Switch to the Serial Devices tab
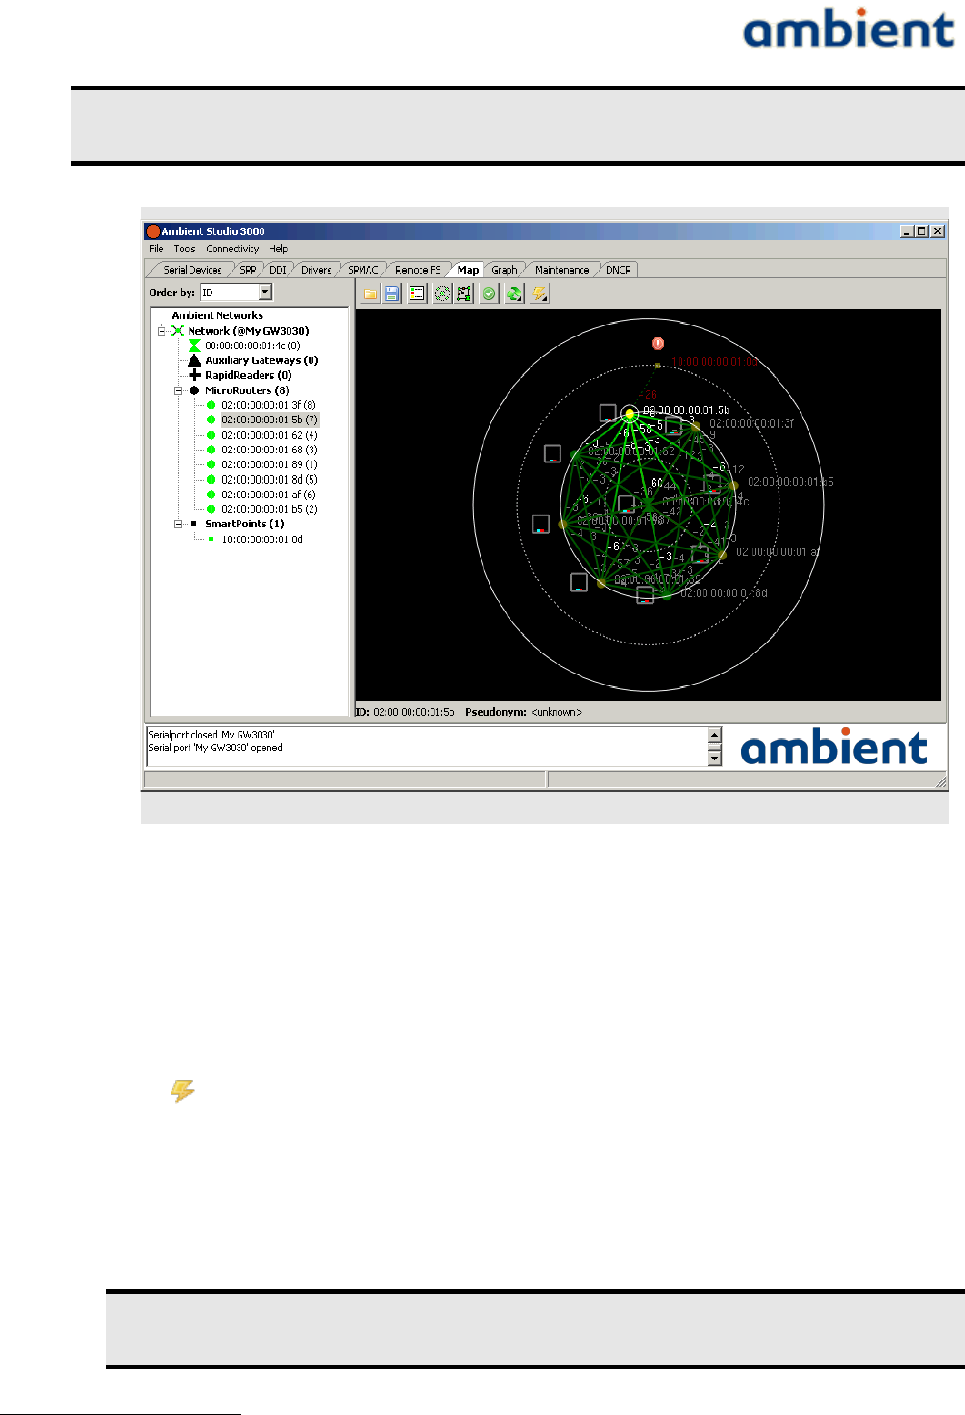965x1415 pixels. (x=192, y=270)
